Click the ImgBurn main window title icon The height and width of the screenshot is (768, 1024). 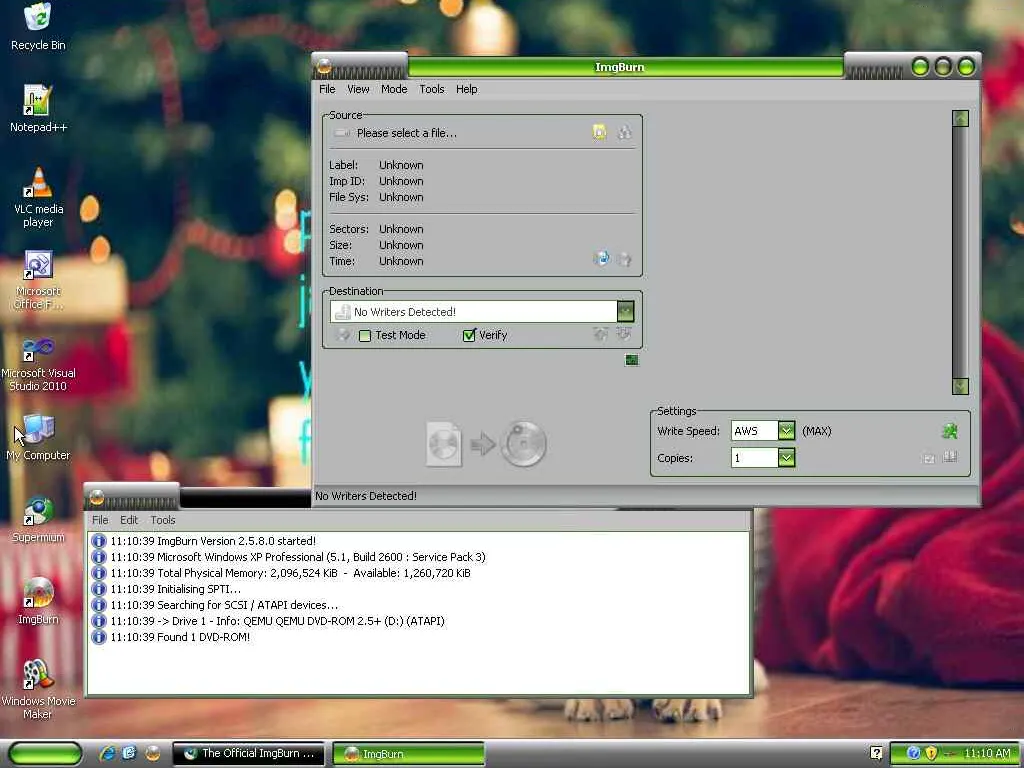click(x=324, y=67)
